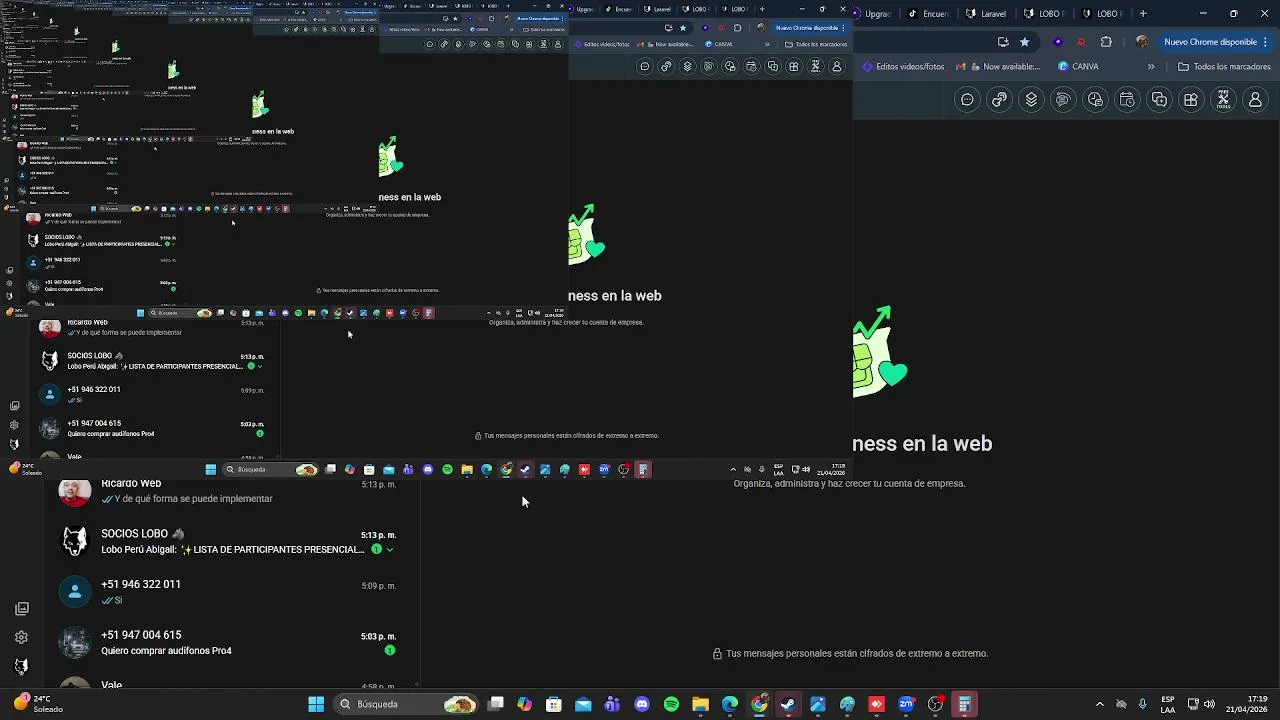Open File Explorer from the bottom taskbar

(x=700, y=704)
